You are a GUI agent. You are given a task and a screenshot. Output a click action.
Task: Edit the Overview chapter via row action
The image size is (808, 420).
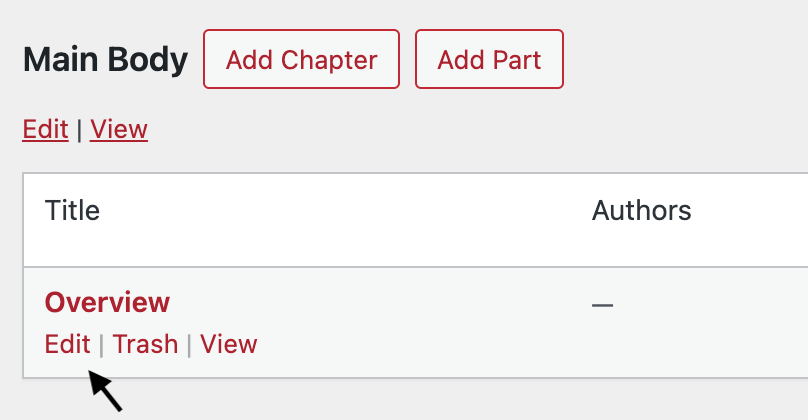(67, 344)
